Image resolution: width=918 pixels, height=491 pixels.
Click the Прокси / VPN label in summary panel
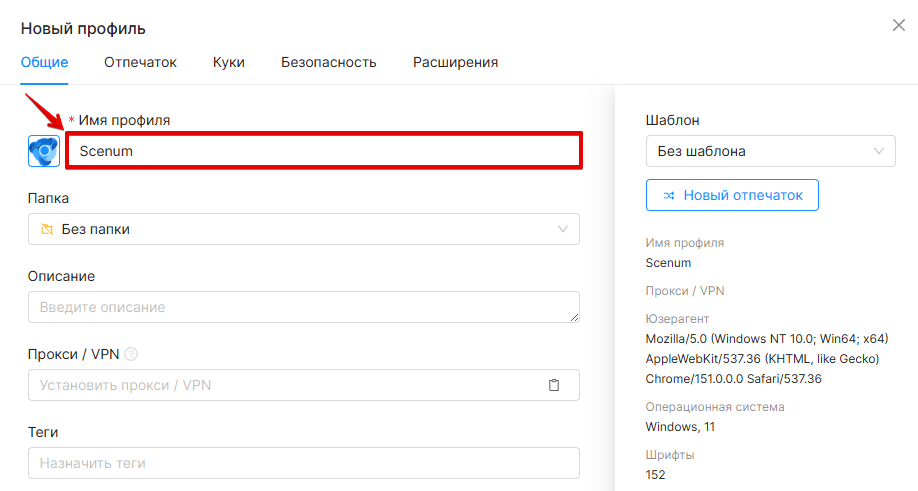[684, 291]
